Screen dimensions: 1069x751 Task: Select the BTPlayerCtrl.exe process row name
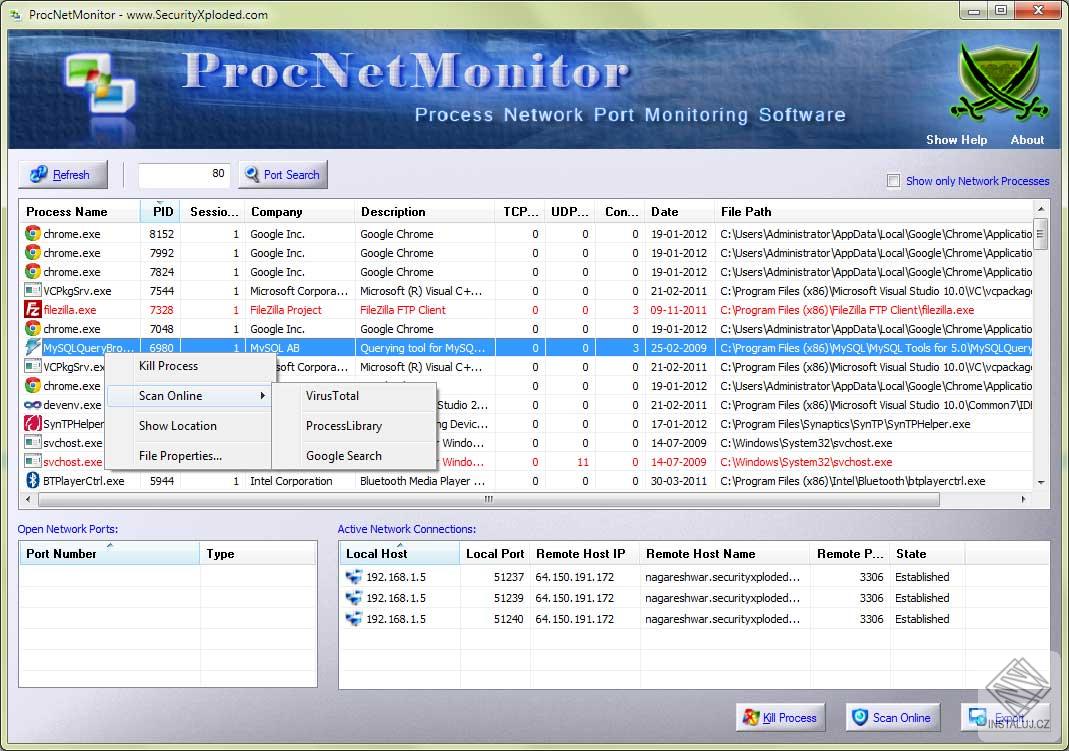click(84, 481)
